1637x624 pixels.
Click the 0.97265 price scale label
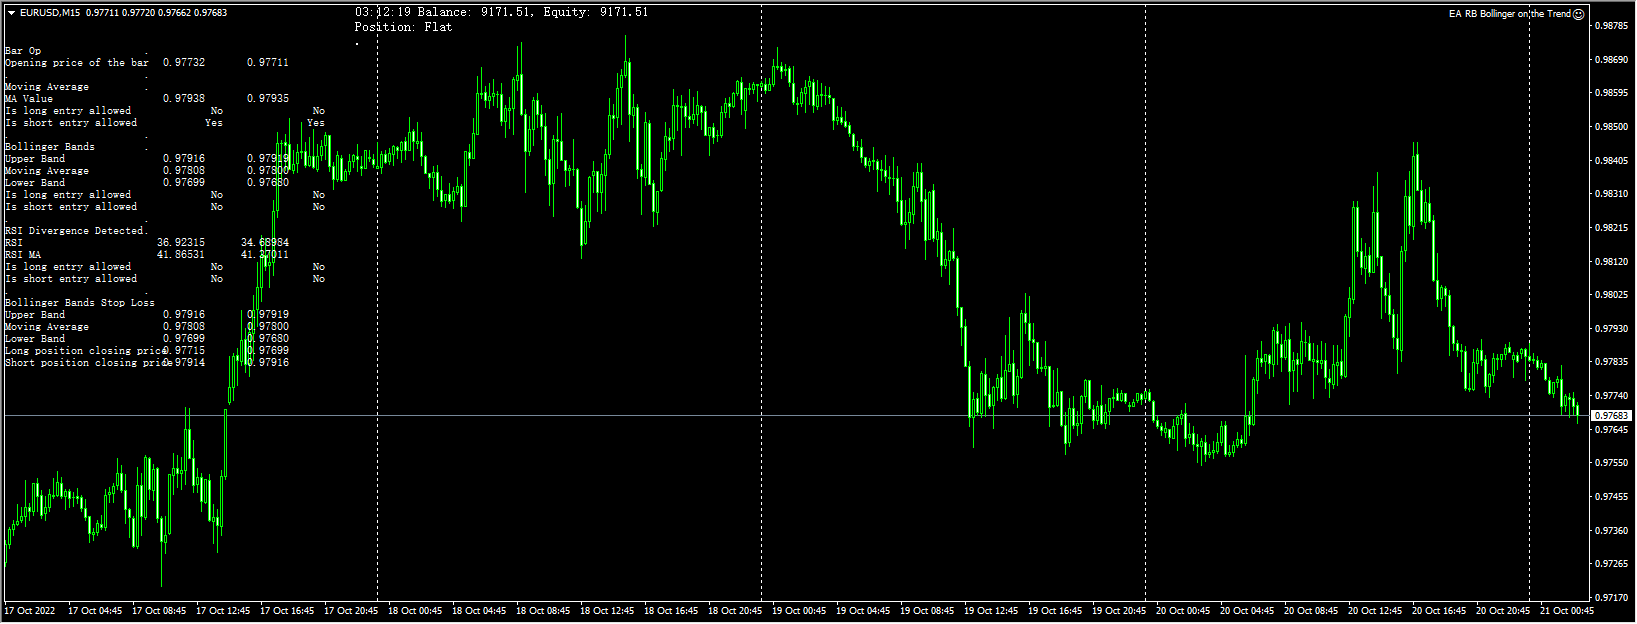click(x=1610, y=564)
